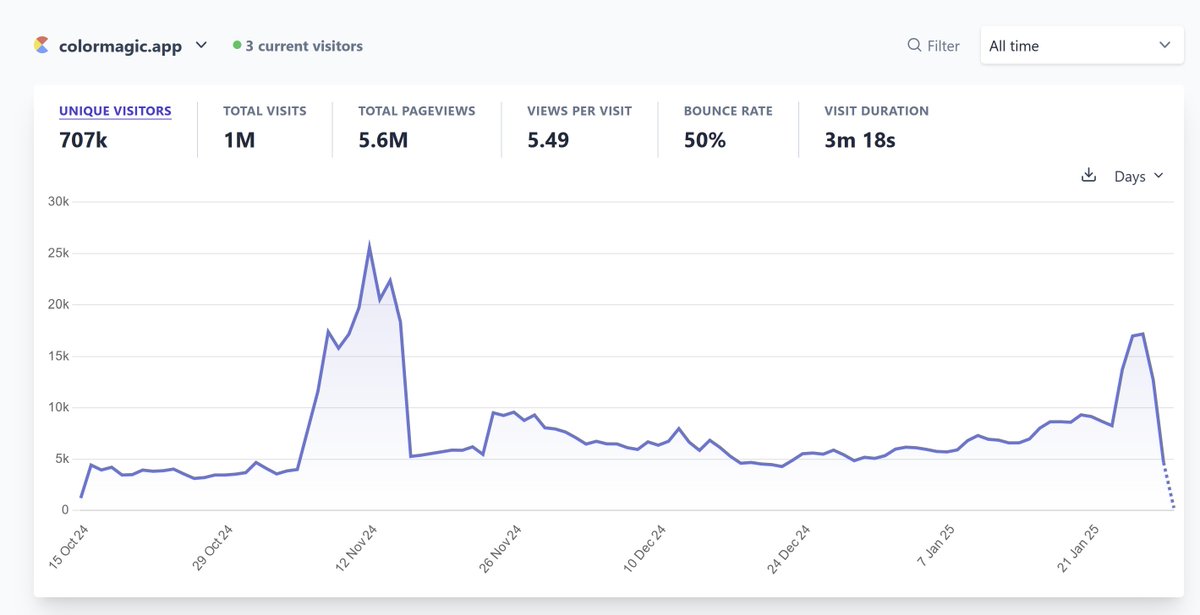Click the colormagic.app site logo icon
The width and height of the screenshot is (1200, 615).
click(41, 45)
